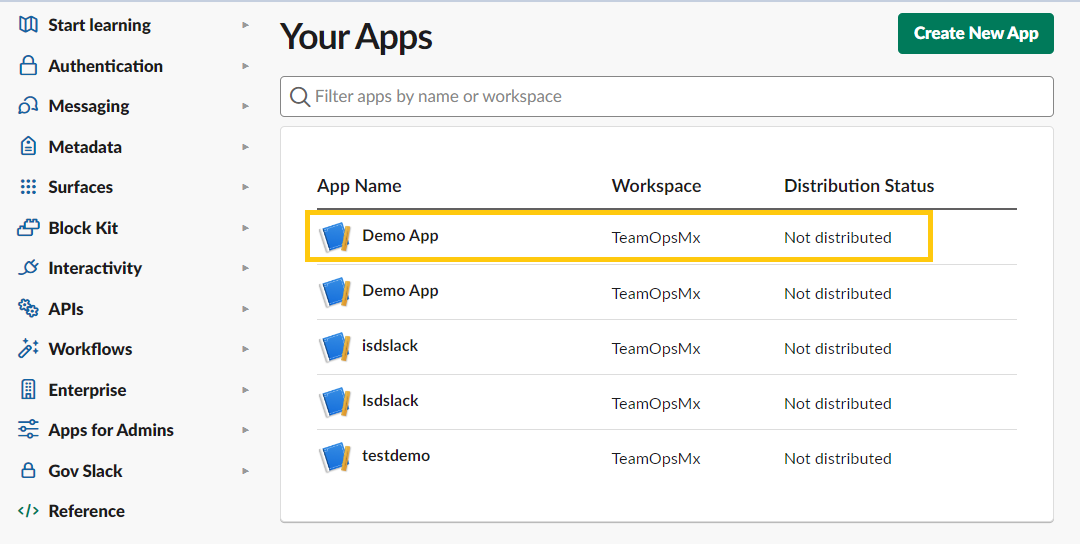Click the Workflows magic wand icon
This screenshot has height=544, width=1080.
coord(28,349)
